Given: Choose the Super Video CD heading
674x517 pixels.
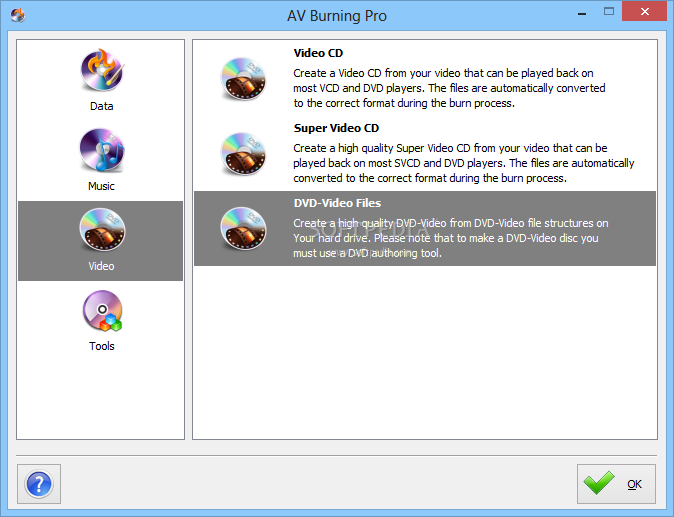Looking at the screenshot, I should [336, 128].
